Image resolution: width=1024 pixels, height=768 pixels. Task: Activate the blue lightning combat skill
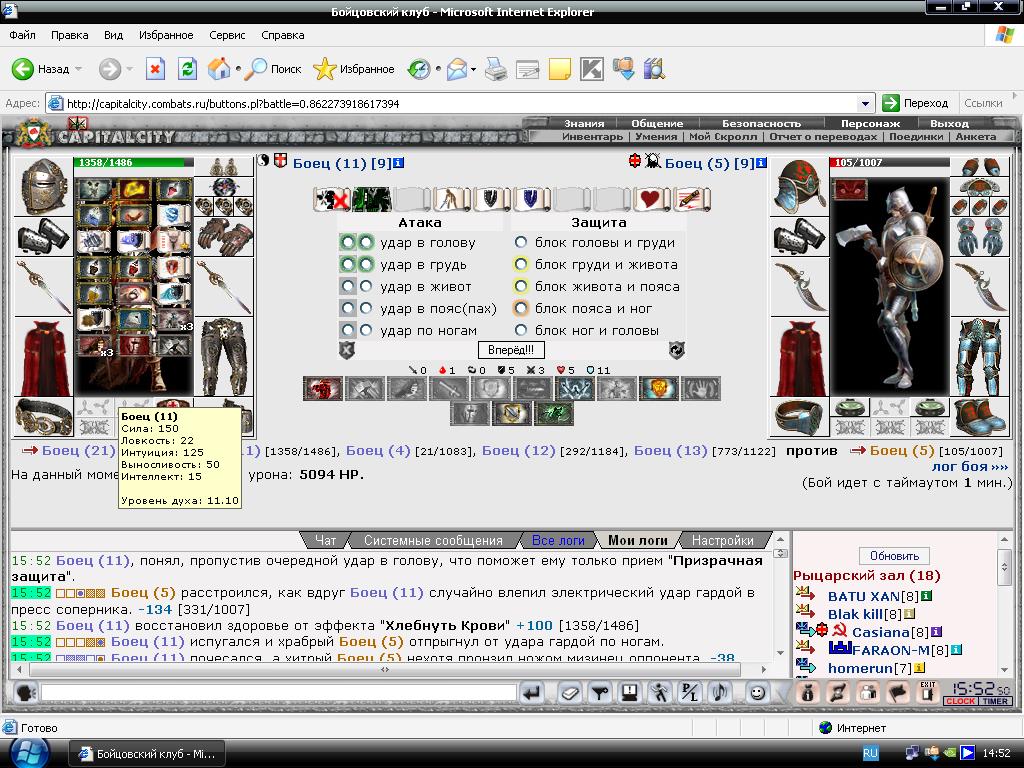(573, 389)
